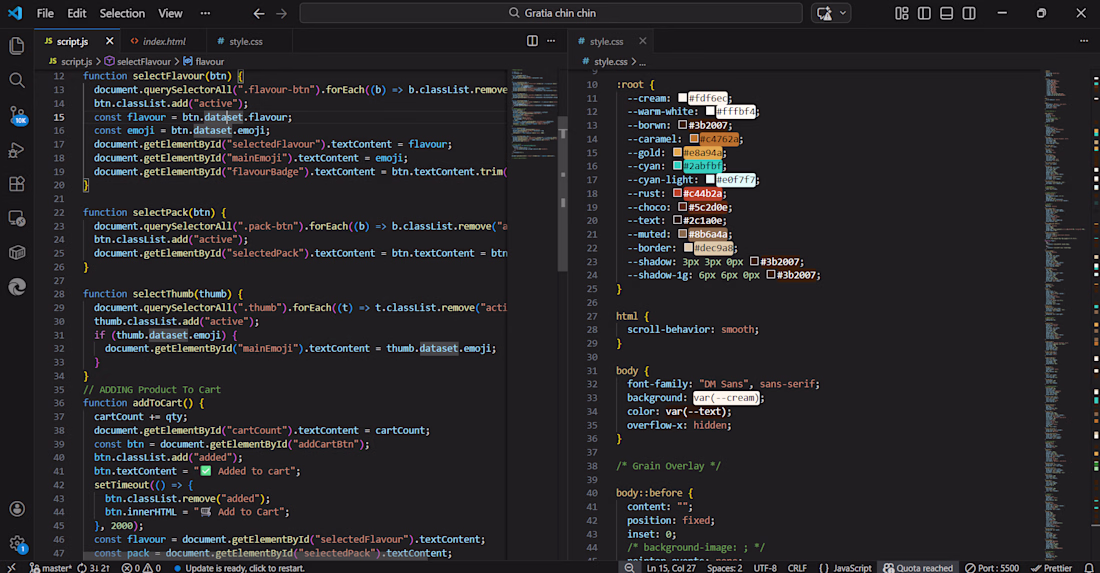
Task: Click the Gratia chin chin search box
Action: click(x=551, y=13)
